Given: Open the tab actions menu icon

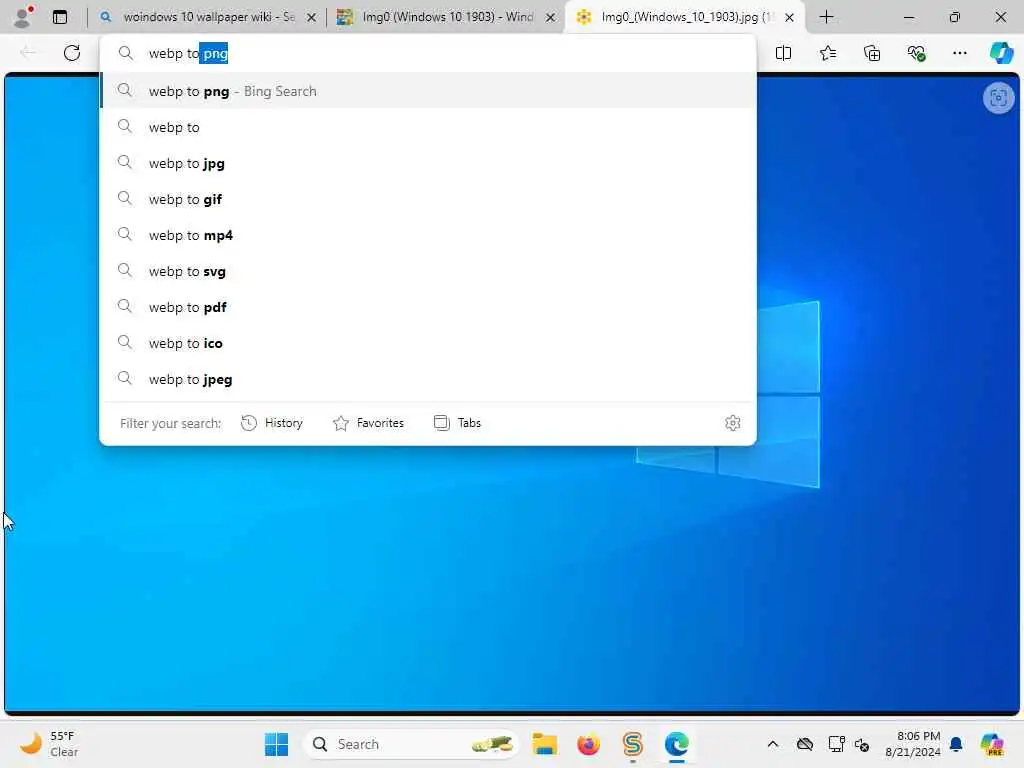Looking at the screenshot, I should [60, 17].
